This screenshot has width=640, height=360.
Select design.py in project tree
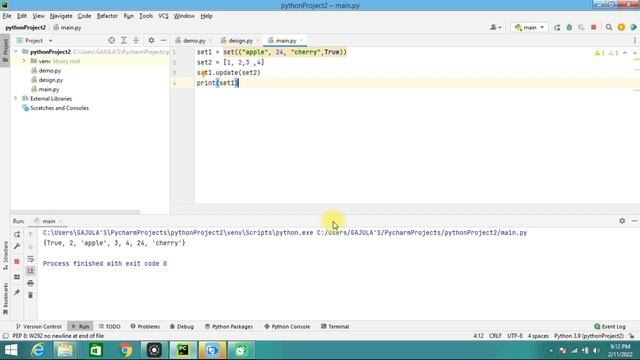[51, 80]
